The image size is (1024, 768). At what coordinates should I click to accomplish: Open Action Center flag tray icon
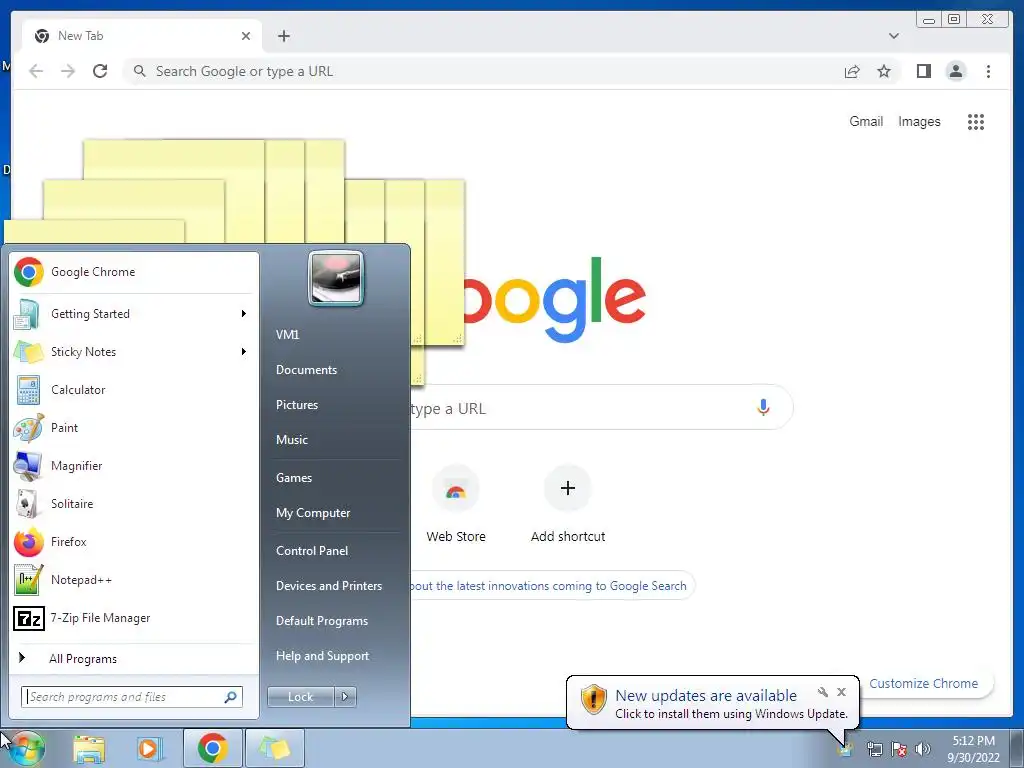click(x=899, y=749)
